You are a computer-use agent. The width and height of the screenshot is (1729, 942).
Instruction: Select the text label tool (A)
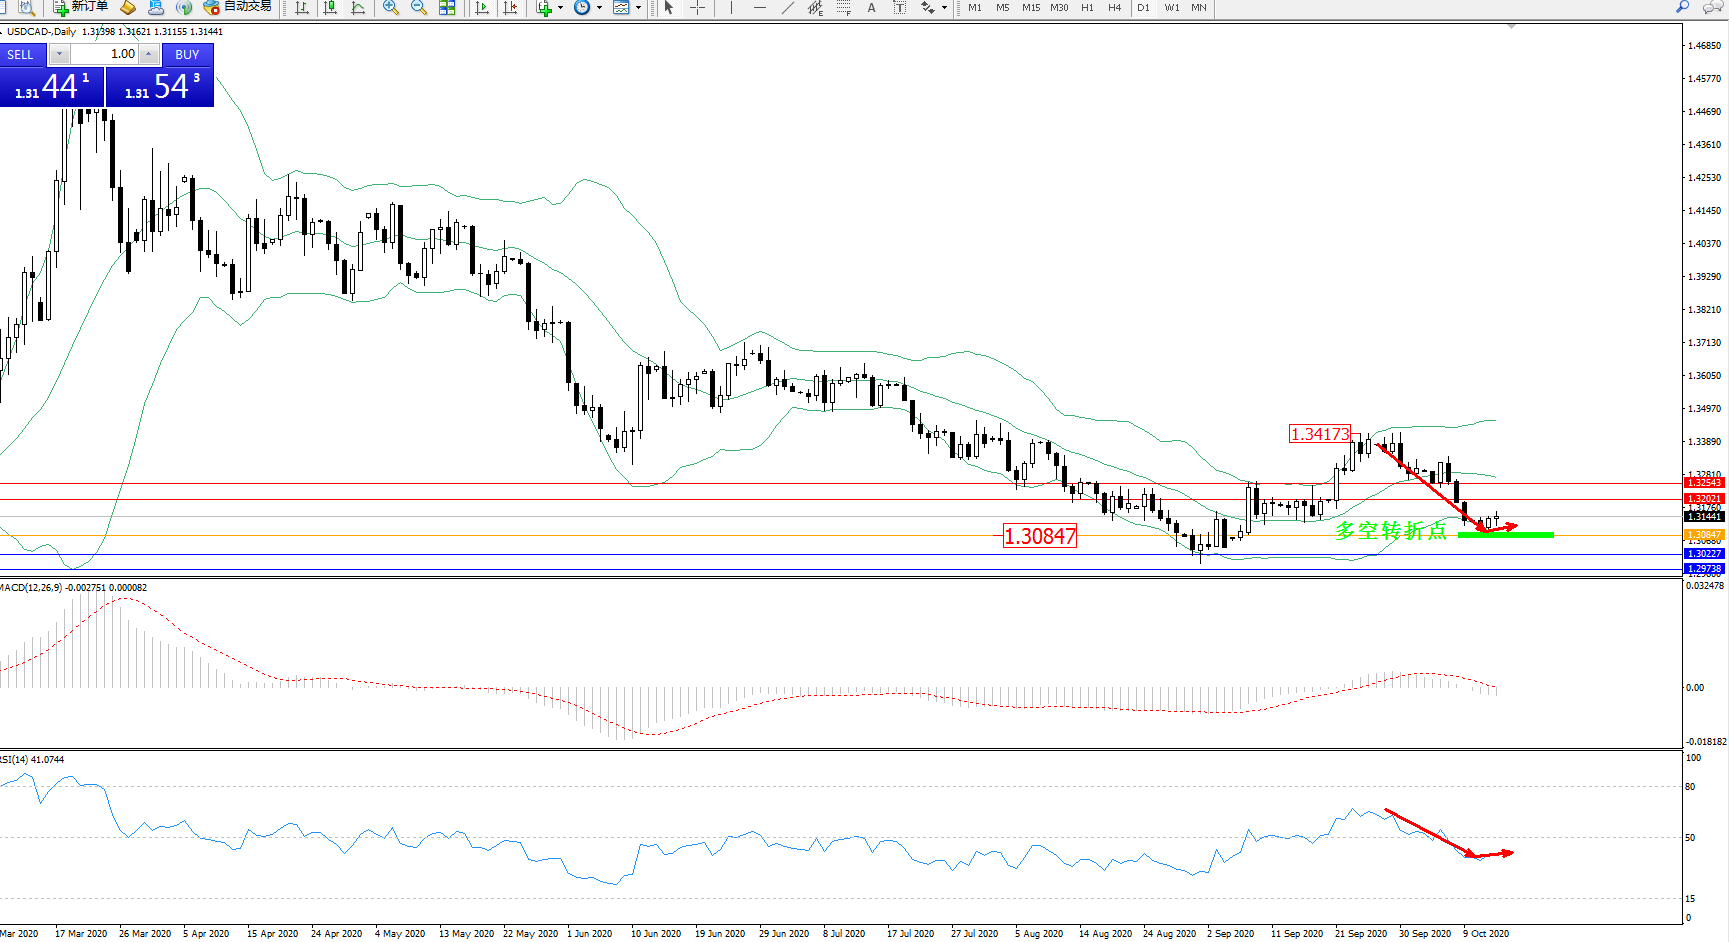[x=871, y=8]
